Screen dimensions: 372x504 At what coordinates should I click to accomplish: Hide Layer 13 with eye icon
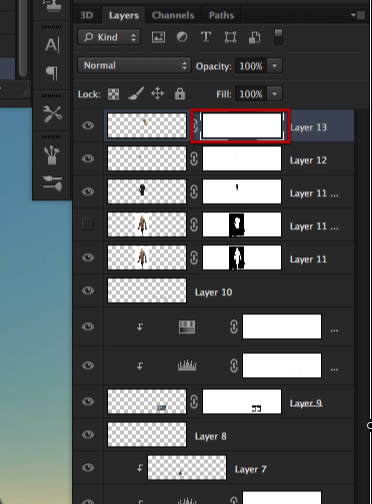pos(88,125)
